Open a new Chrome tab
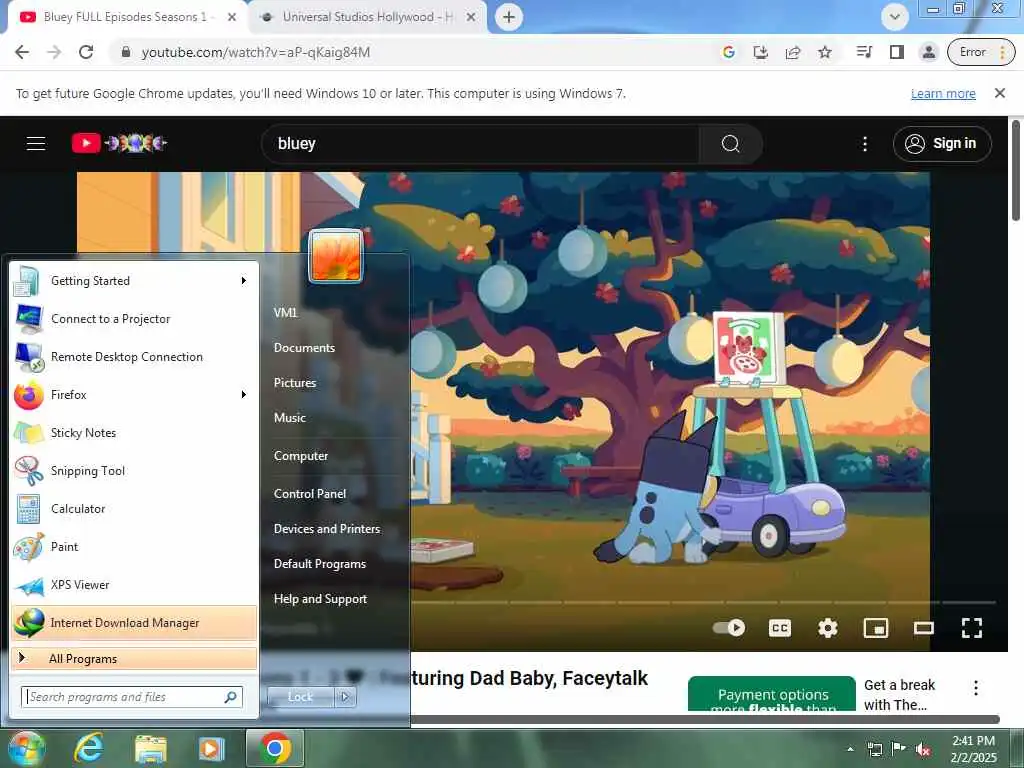Screen dimensions: 1024x768 (x=509, y=17)
